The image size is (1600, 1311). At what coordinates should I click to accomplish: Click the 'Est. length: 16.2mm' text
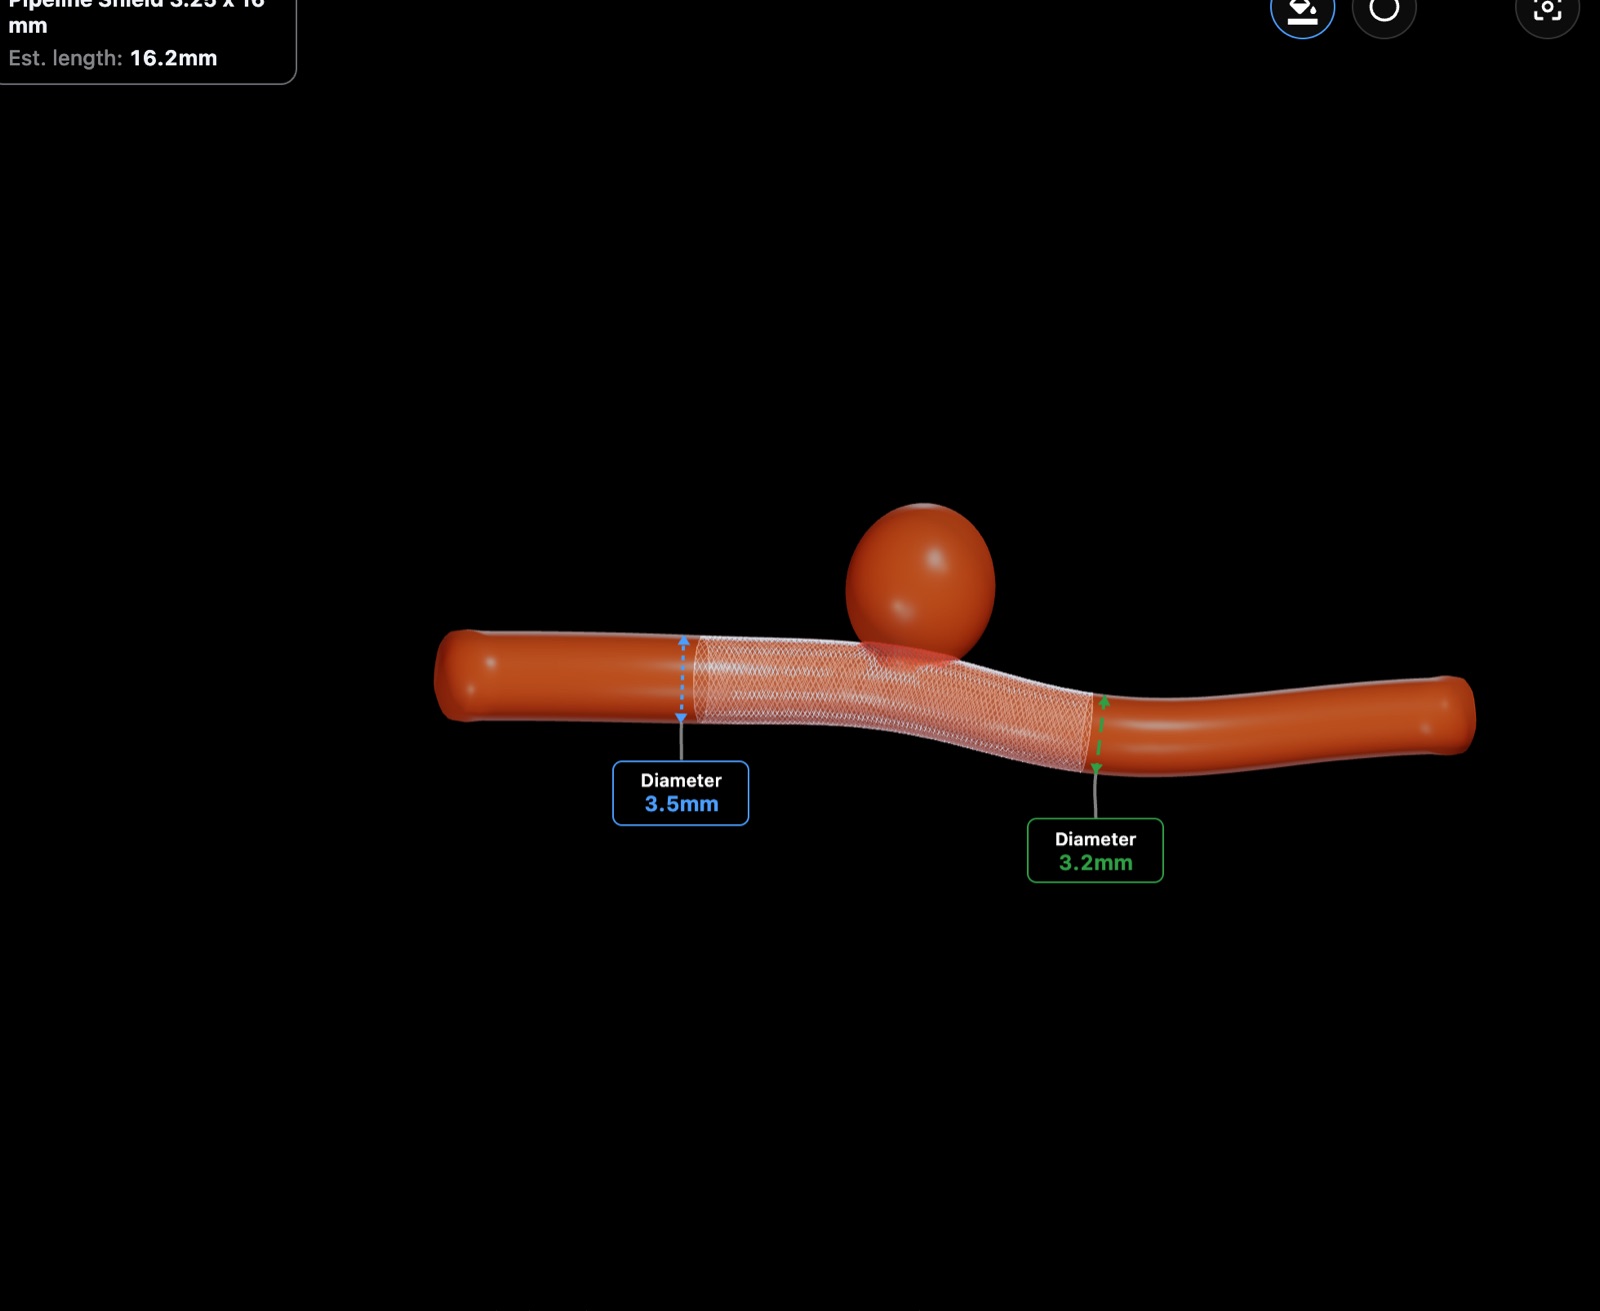113,58
